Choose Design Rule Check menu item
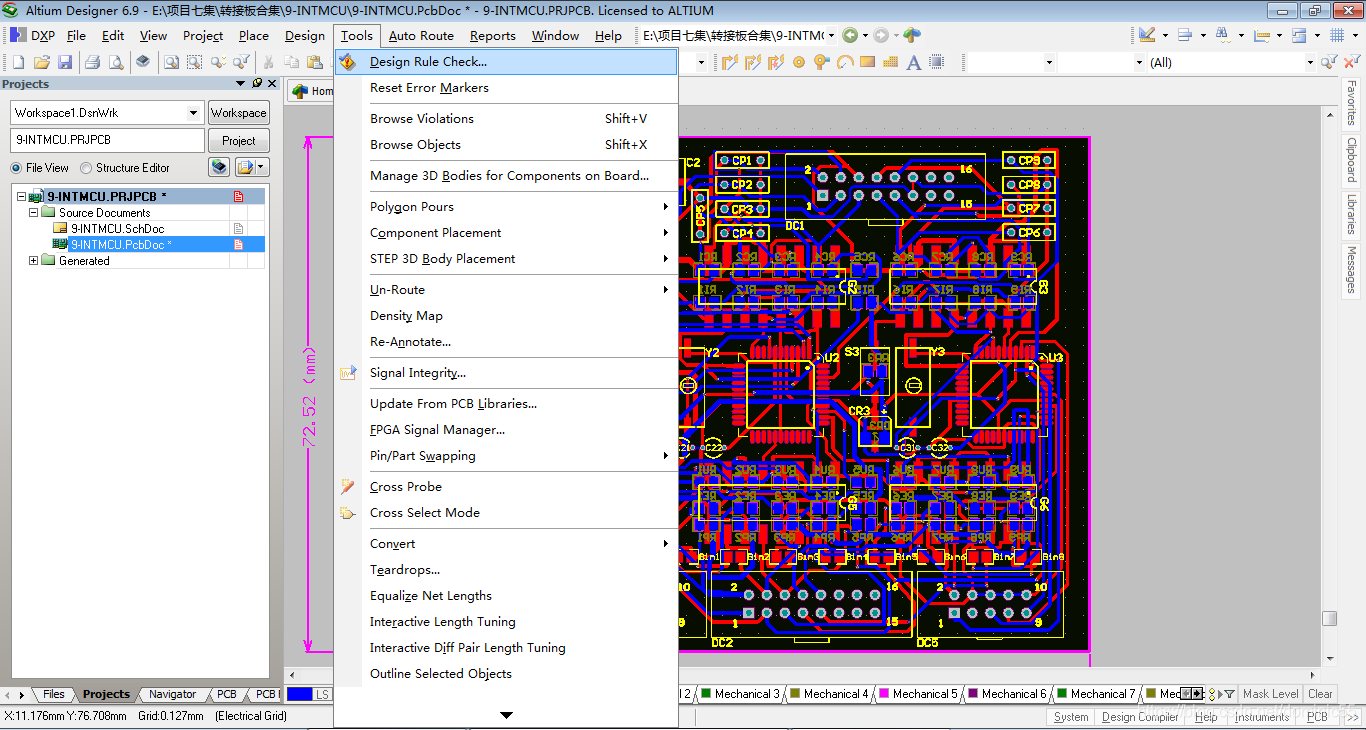Screen dimensions: 1366x730 pyautogui.click(x=506, y=62)
